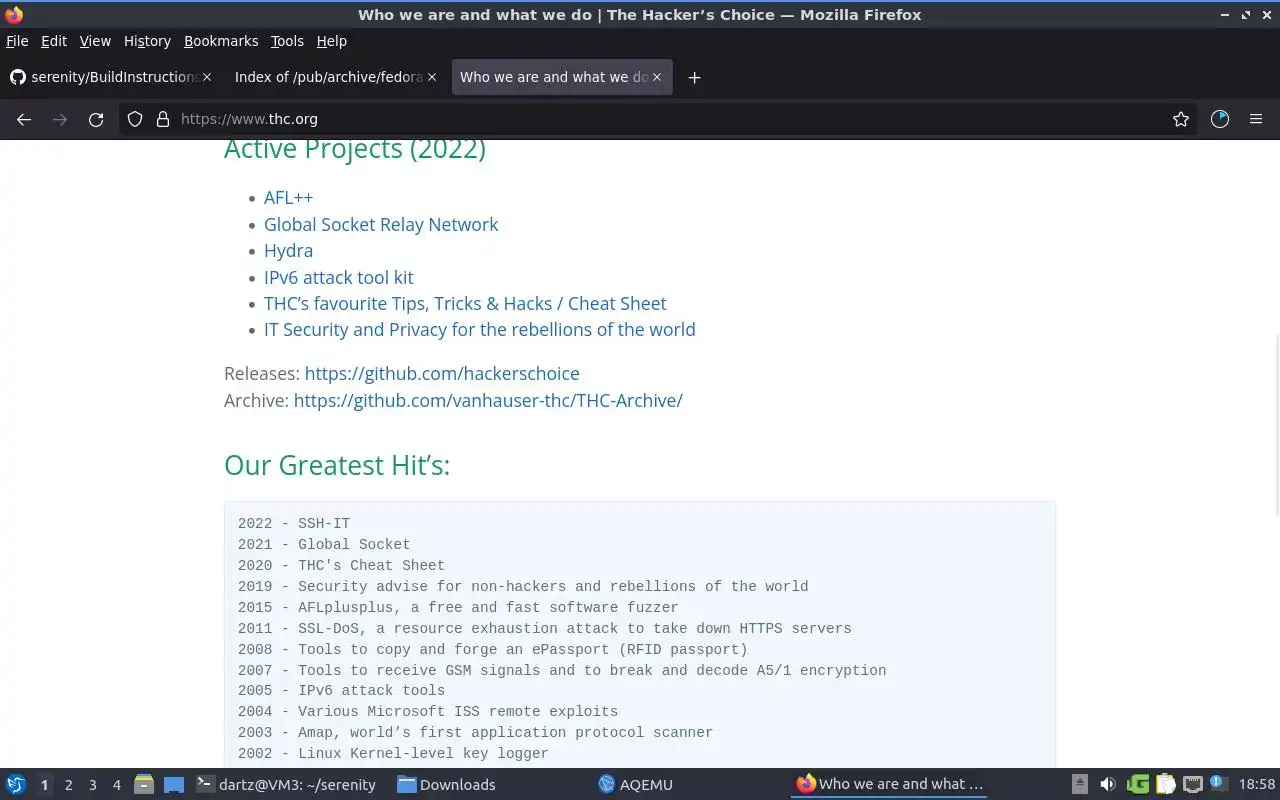Image resolution: width=1280 pixels, height=800 pixels.
Task: Click the removable media eject tray icon
Action: [x=1080, y=785]
